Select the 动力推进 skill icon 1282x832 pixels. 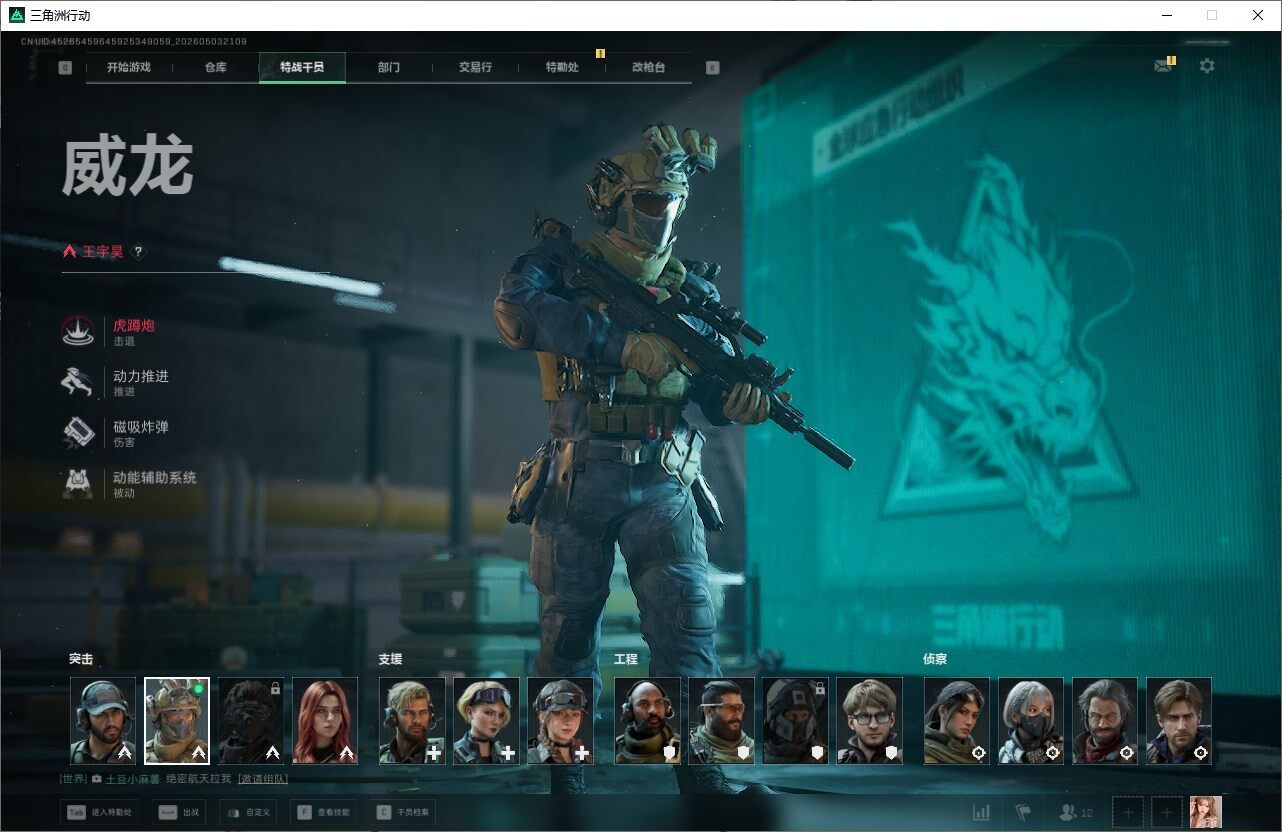(78, 383)
